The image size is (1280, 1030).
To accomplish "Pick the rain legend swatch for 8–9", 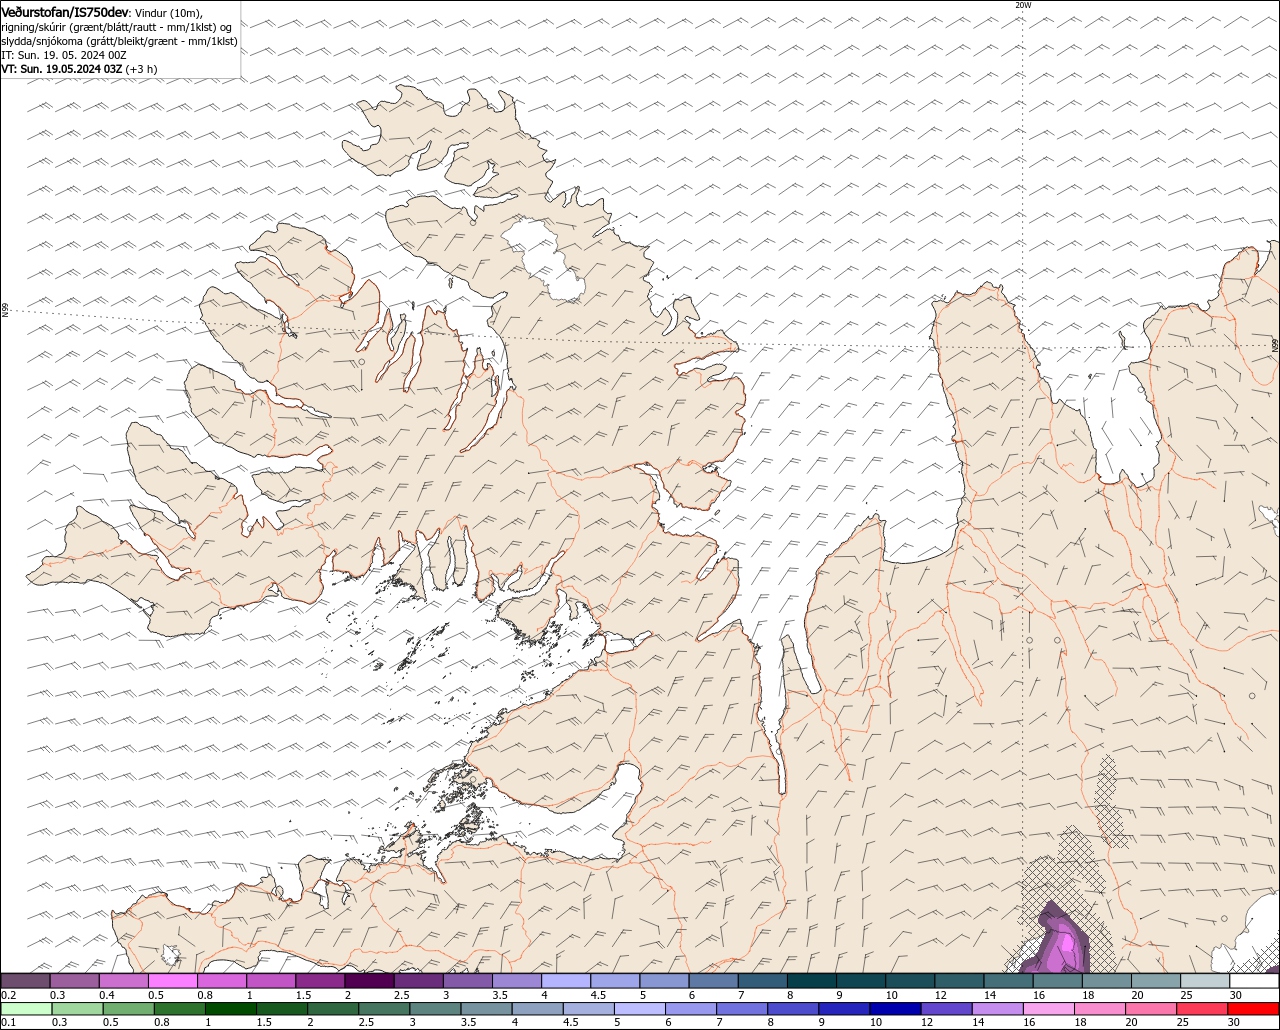I will click(793, 1008).
